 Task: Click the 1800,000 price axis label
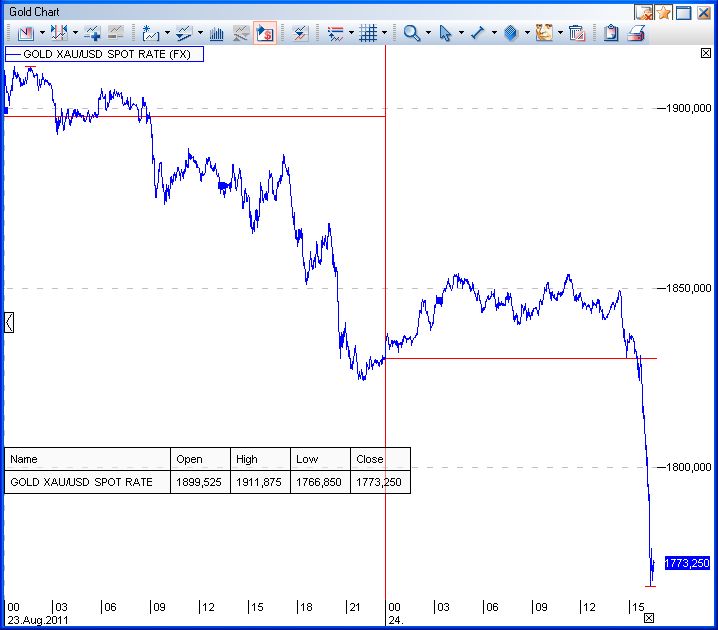(x=688, y=467)
